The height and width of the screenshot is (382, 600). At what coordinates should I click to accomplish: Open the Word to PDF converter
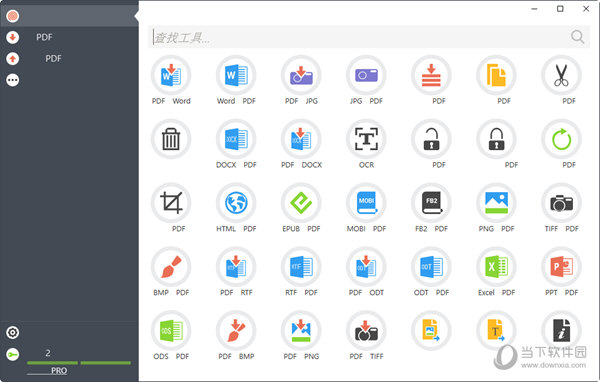tap(236, 75)
